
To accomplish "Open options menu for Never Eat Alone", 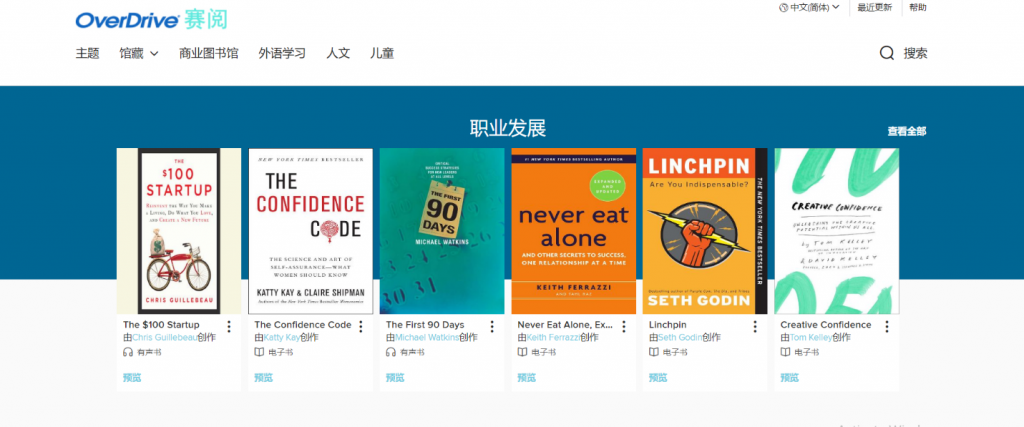I will coord(624,326).
